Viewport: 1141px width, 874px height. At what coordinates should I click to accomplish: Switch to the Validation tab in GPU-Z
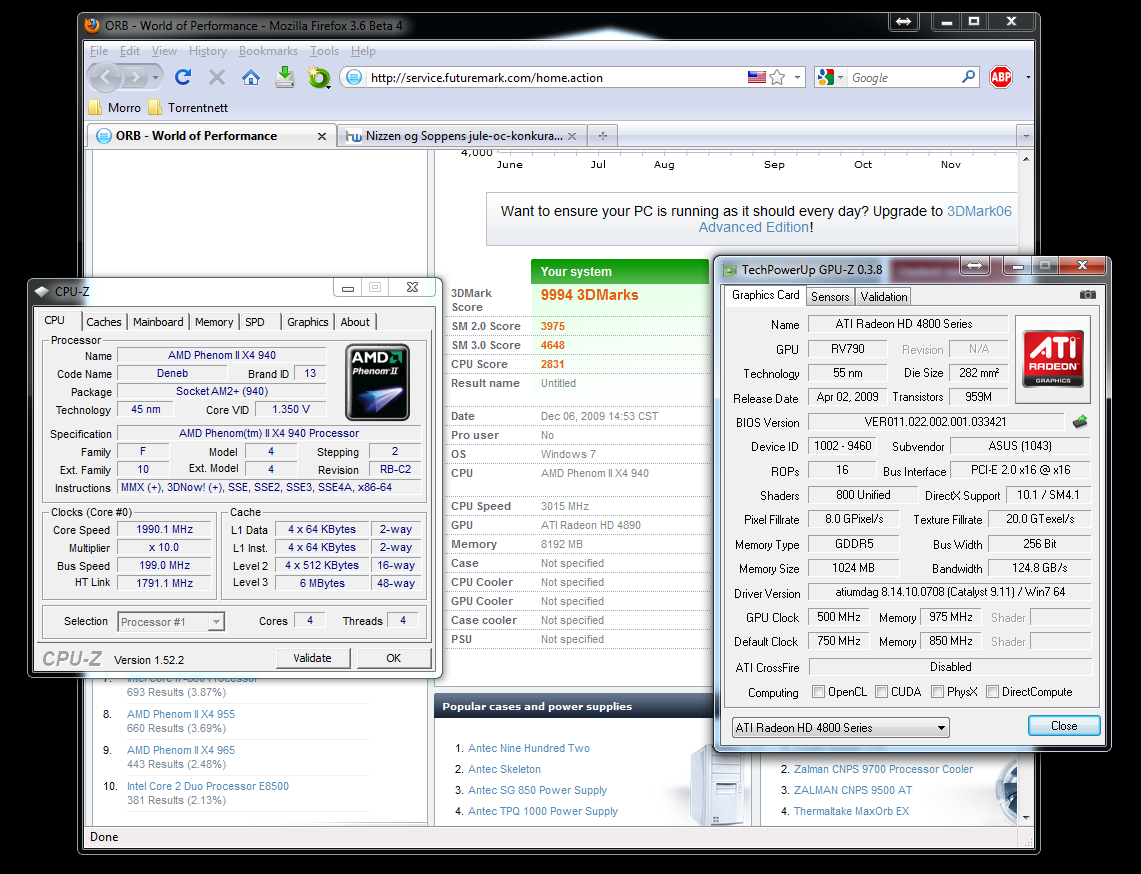pos(883,296)
